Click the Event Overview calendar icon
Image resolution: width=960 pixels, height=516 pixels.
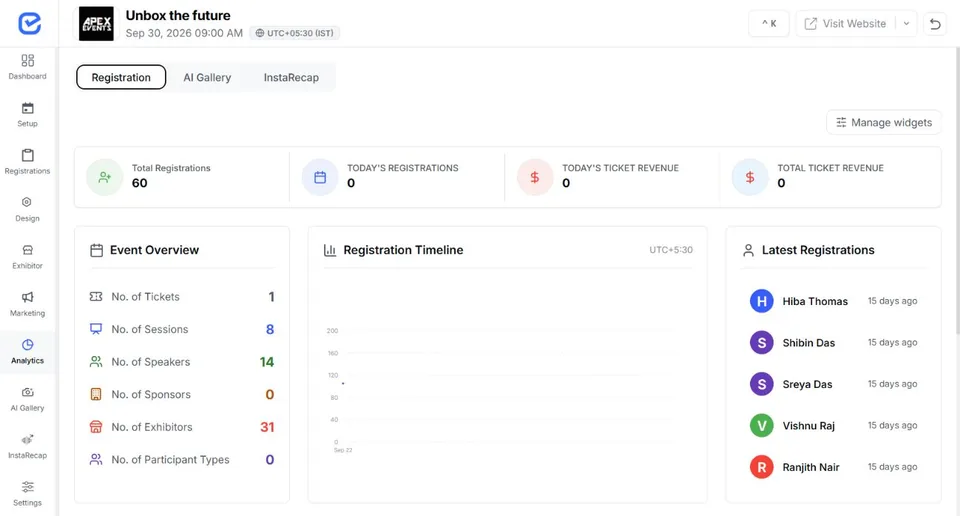coord(96,250)
